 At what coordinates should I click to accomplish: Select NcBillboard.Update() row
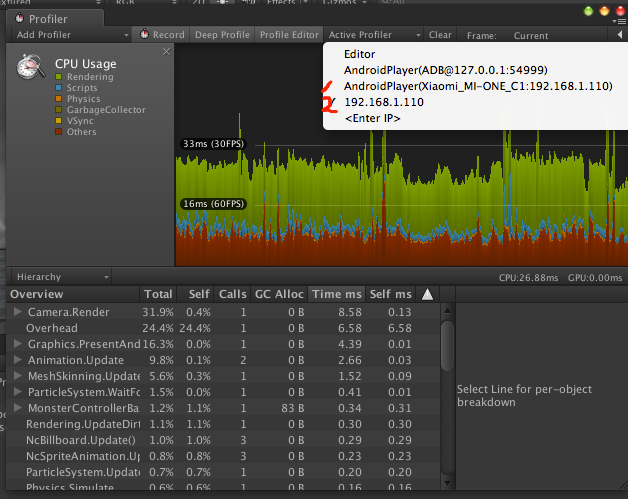pos(223,440)
